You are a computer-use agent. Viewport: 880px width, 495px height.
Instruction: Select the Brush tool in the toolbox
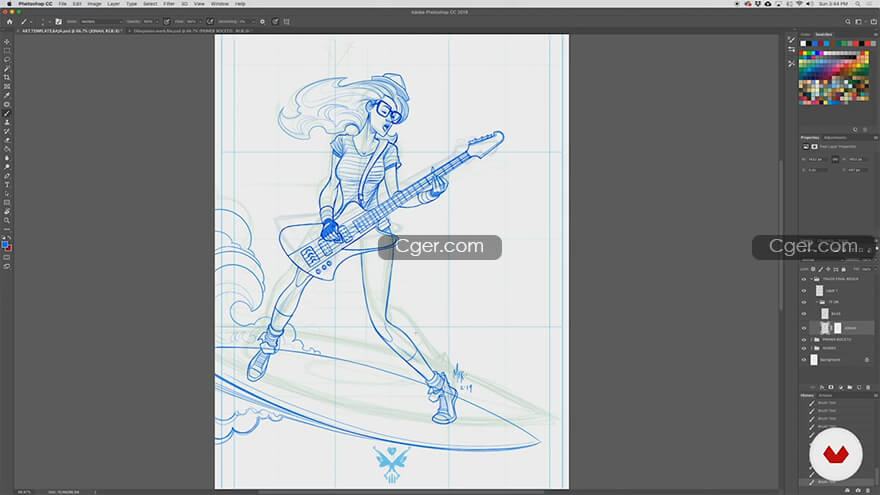pyautogui.click(x=7, y=113)
